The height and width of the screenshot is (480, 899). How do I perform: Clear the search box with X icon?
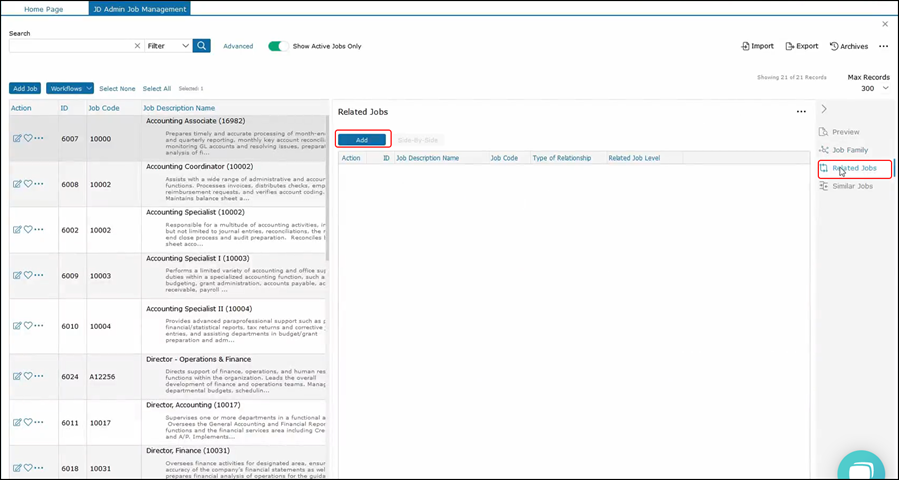[x=137, y=46]
